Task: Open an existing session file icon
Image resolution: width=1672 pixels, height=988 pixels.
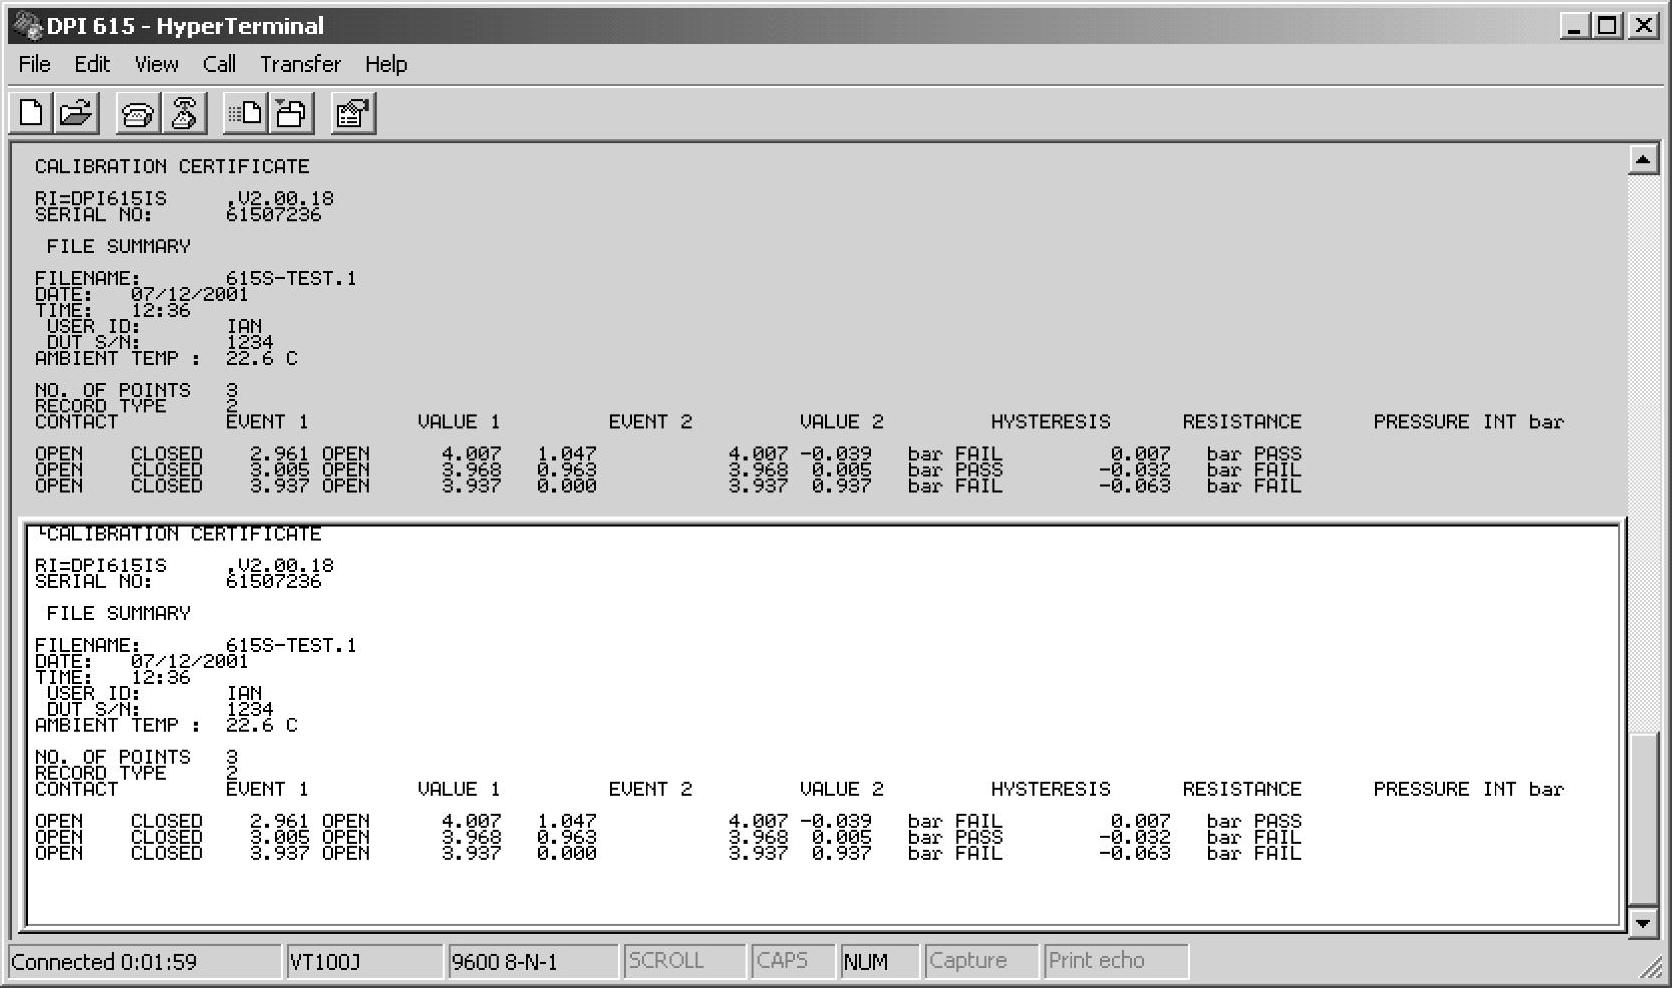Action: 75,113
